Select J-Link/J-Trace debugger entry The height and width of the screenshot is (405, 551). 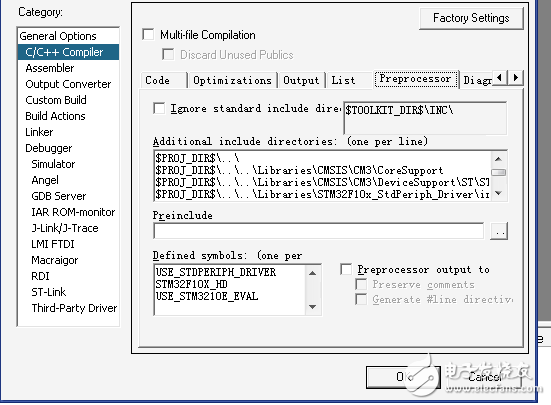pos(65,228)
